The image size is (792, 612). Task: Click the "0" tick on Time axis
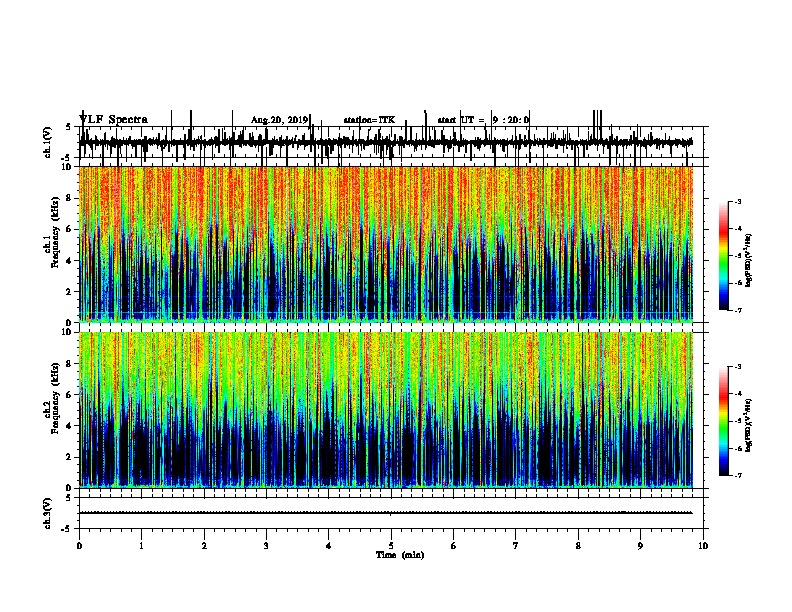point(79,546)
